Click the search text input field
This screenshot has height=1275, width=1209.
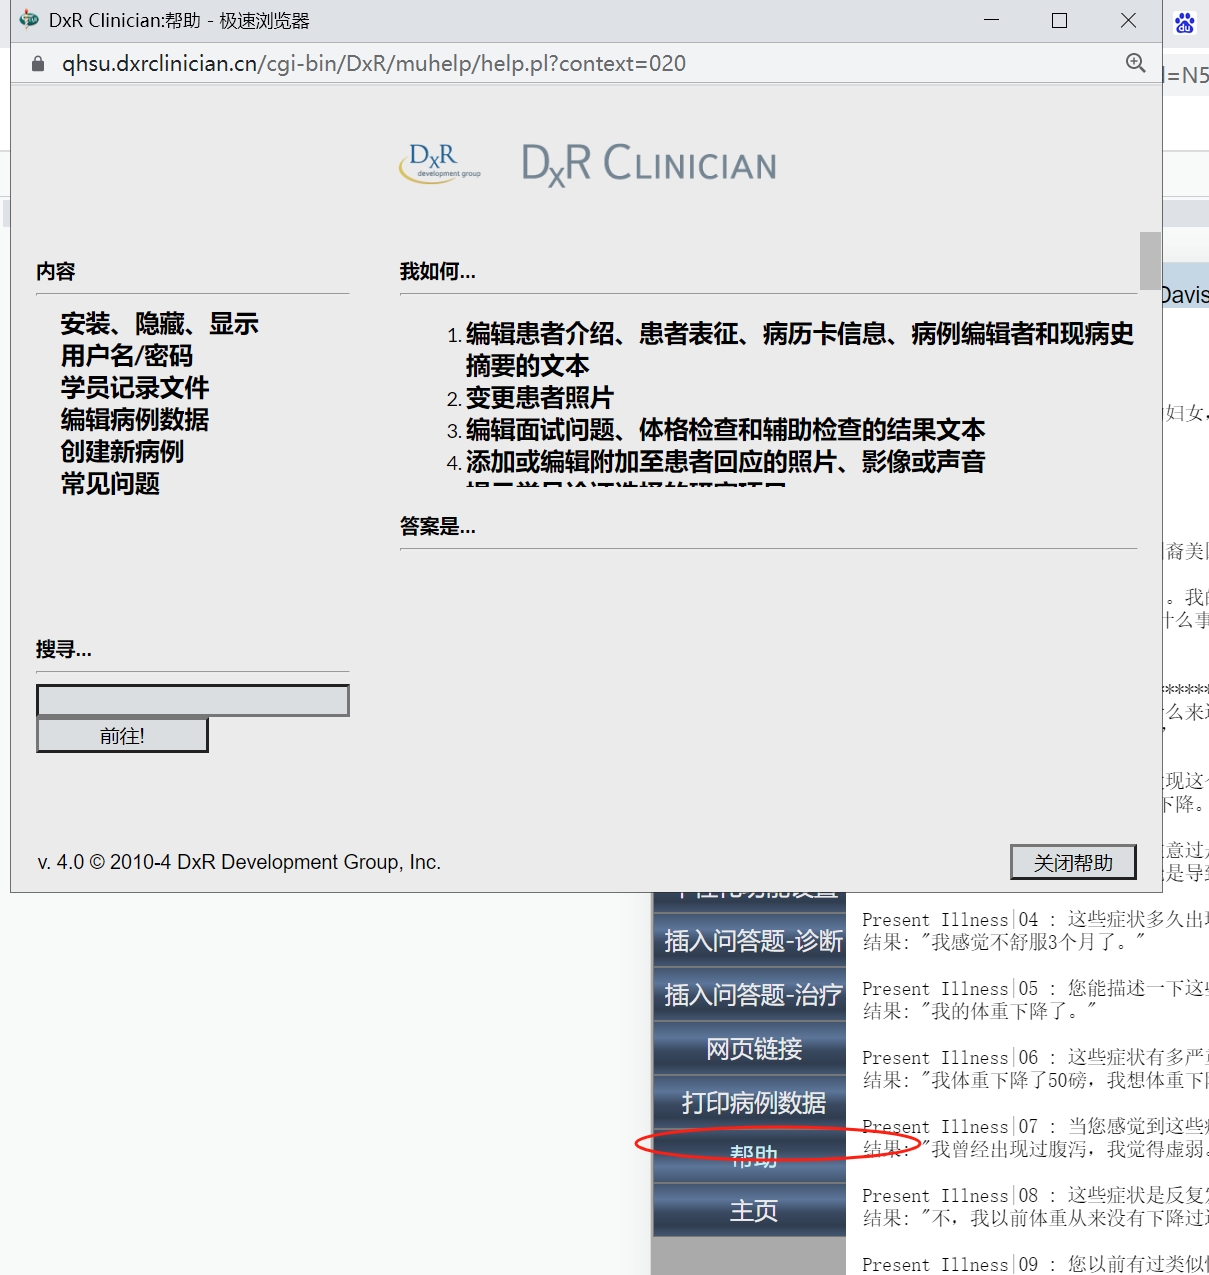tap(193, 700)
